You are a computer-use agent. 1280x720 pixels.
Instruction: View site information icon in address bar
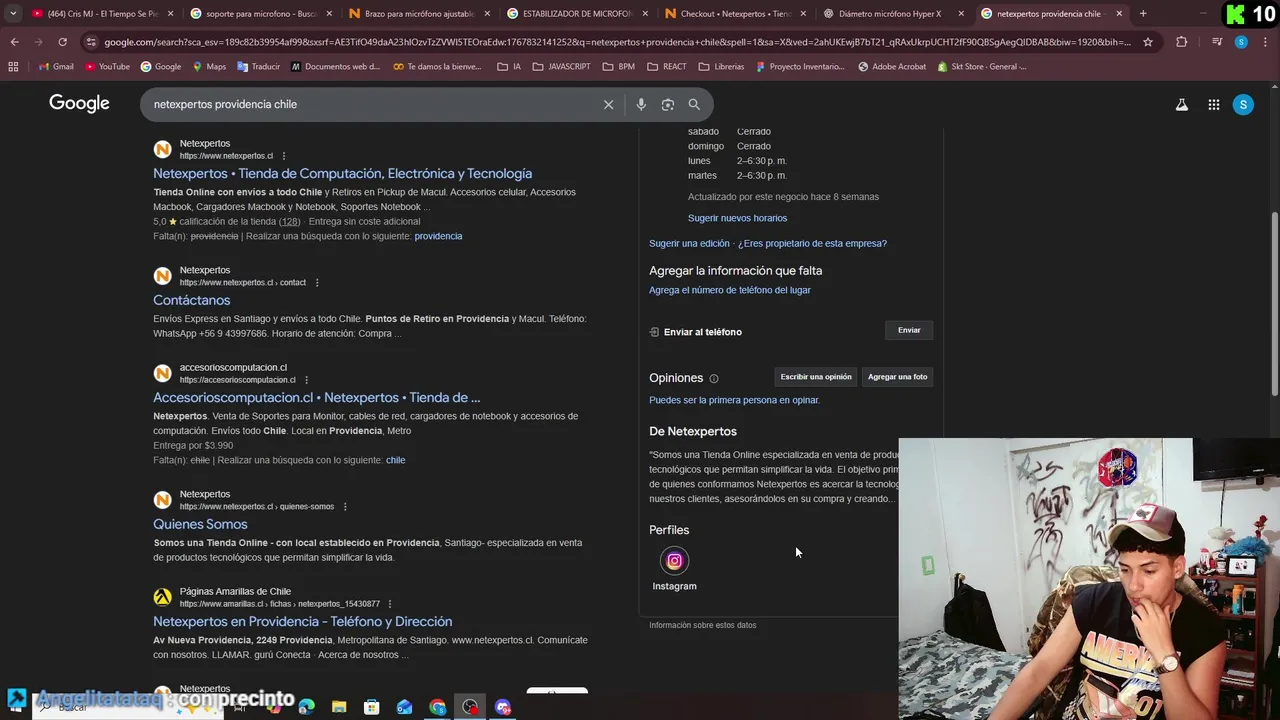[91, 42]
